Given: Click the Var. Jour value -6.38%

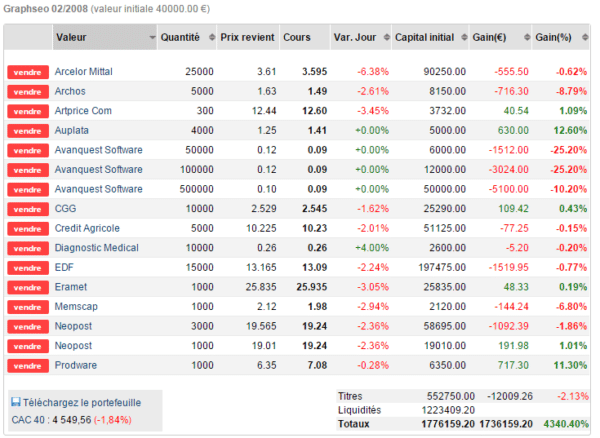Looking at the screenshot, I should (373, 72).
